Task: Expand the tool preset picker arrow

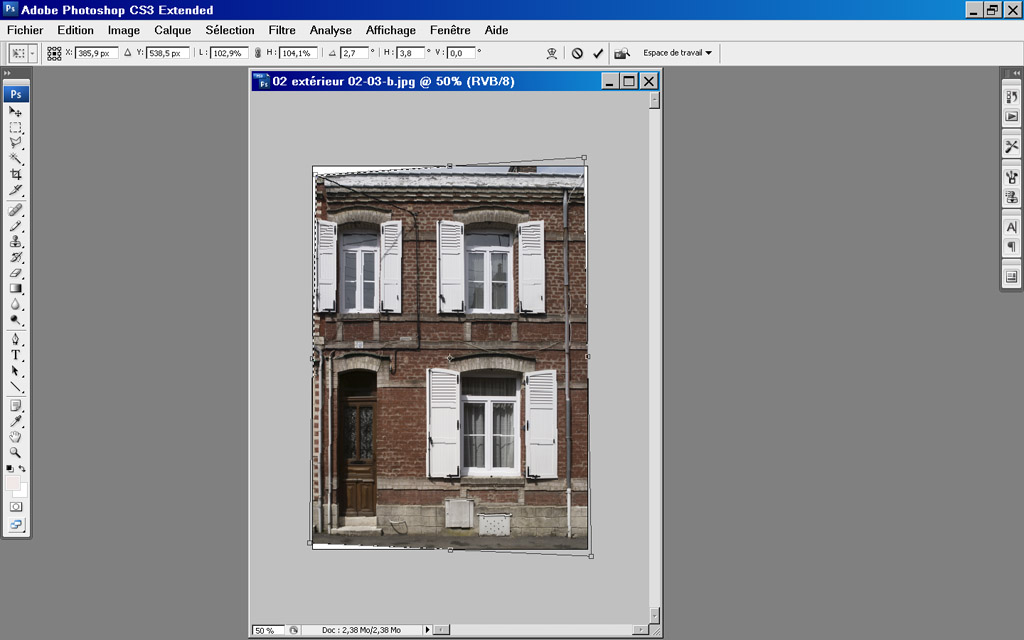Action: coord(32,53)
